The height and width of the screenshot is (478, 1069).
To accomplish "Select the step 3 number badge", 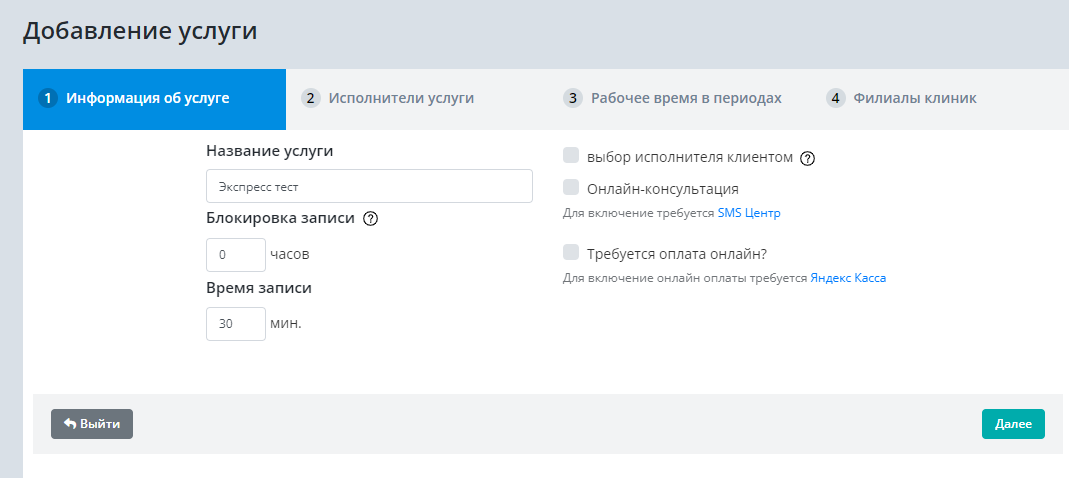I will point(573,98).
